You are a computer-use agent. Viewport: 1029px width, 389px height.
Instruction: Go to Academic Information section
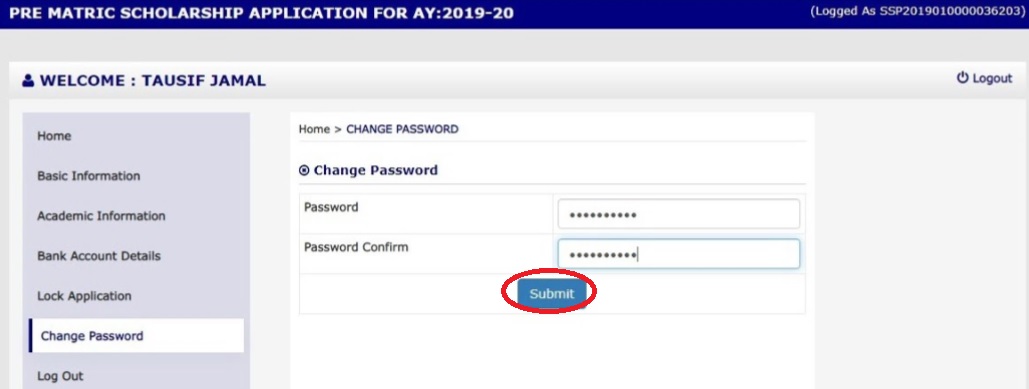point(101,216)
